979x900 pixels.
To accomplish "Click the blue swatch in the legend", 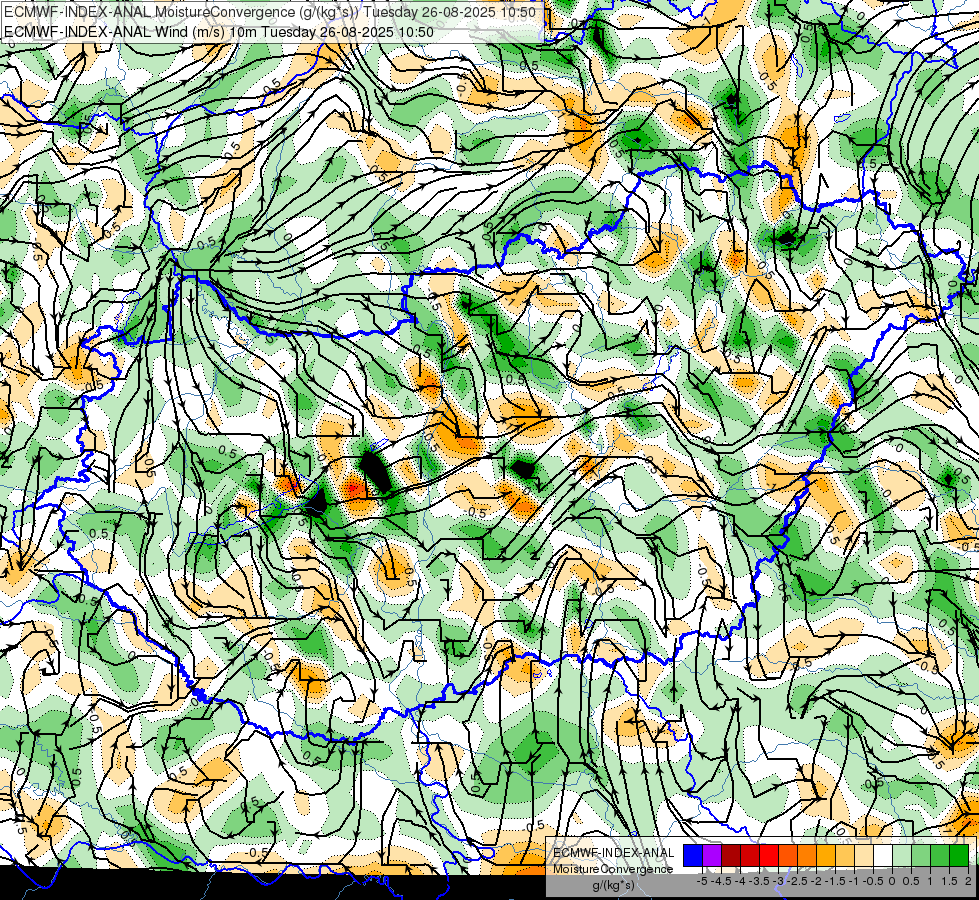I will pyautogui.click(x=693, y=855).
